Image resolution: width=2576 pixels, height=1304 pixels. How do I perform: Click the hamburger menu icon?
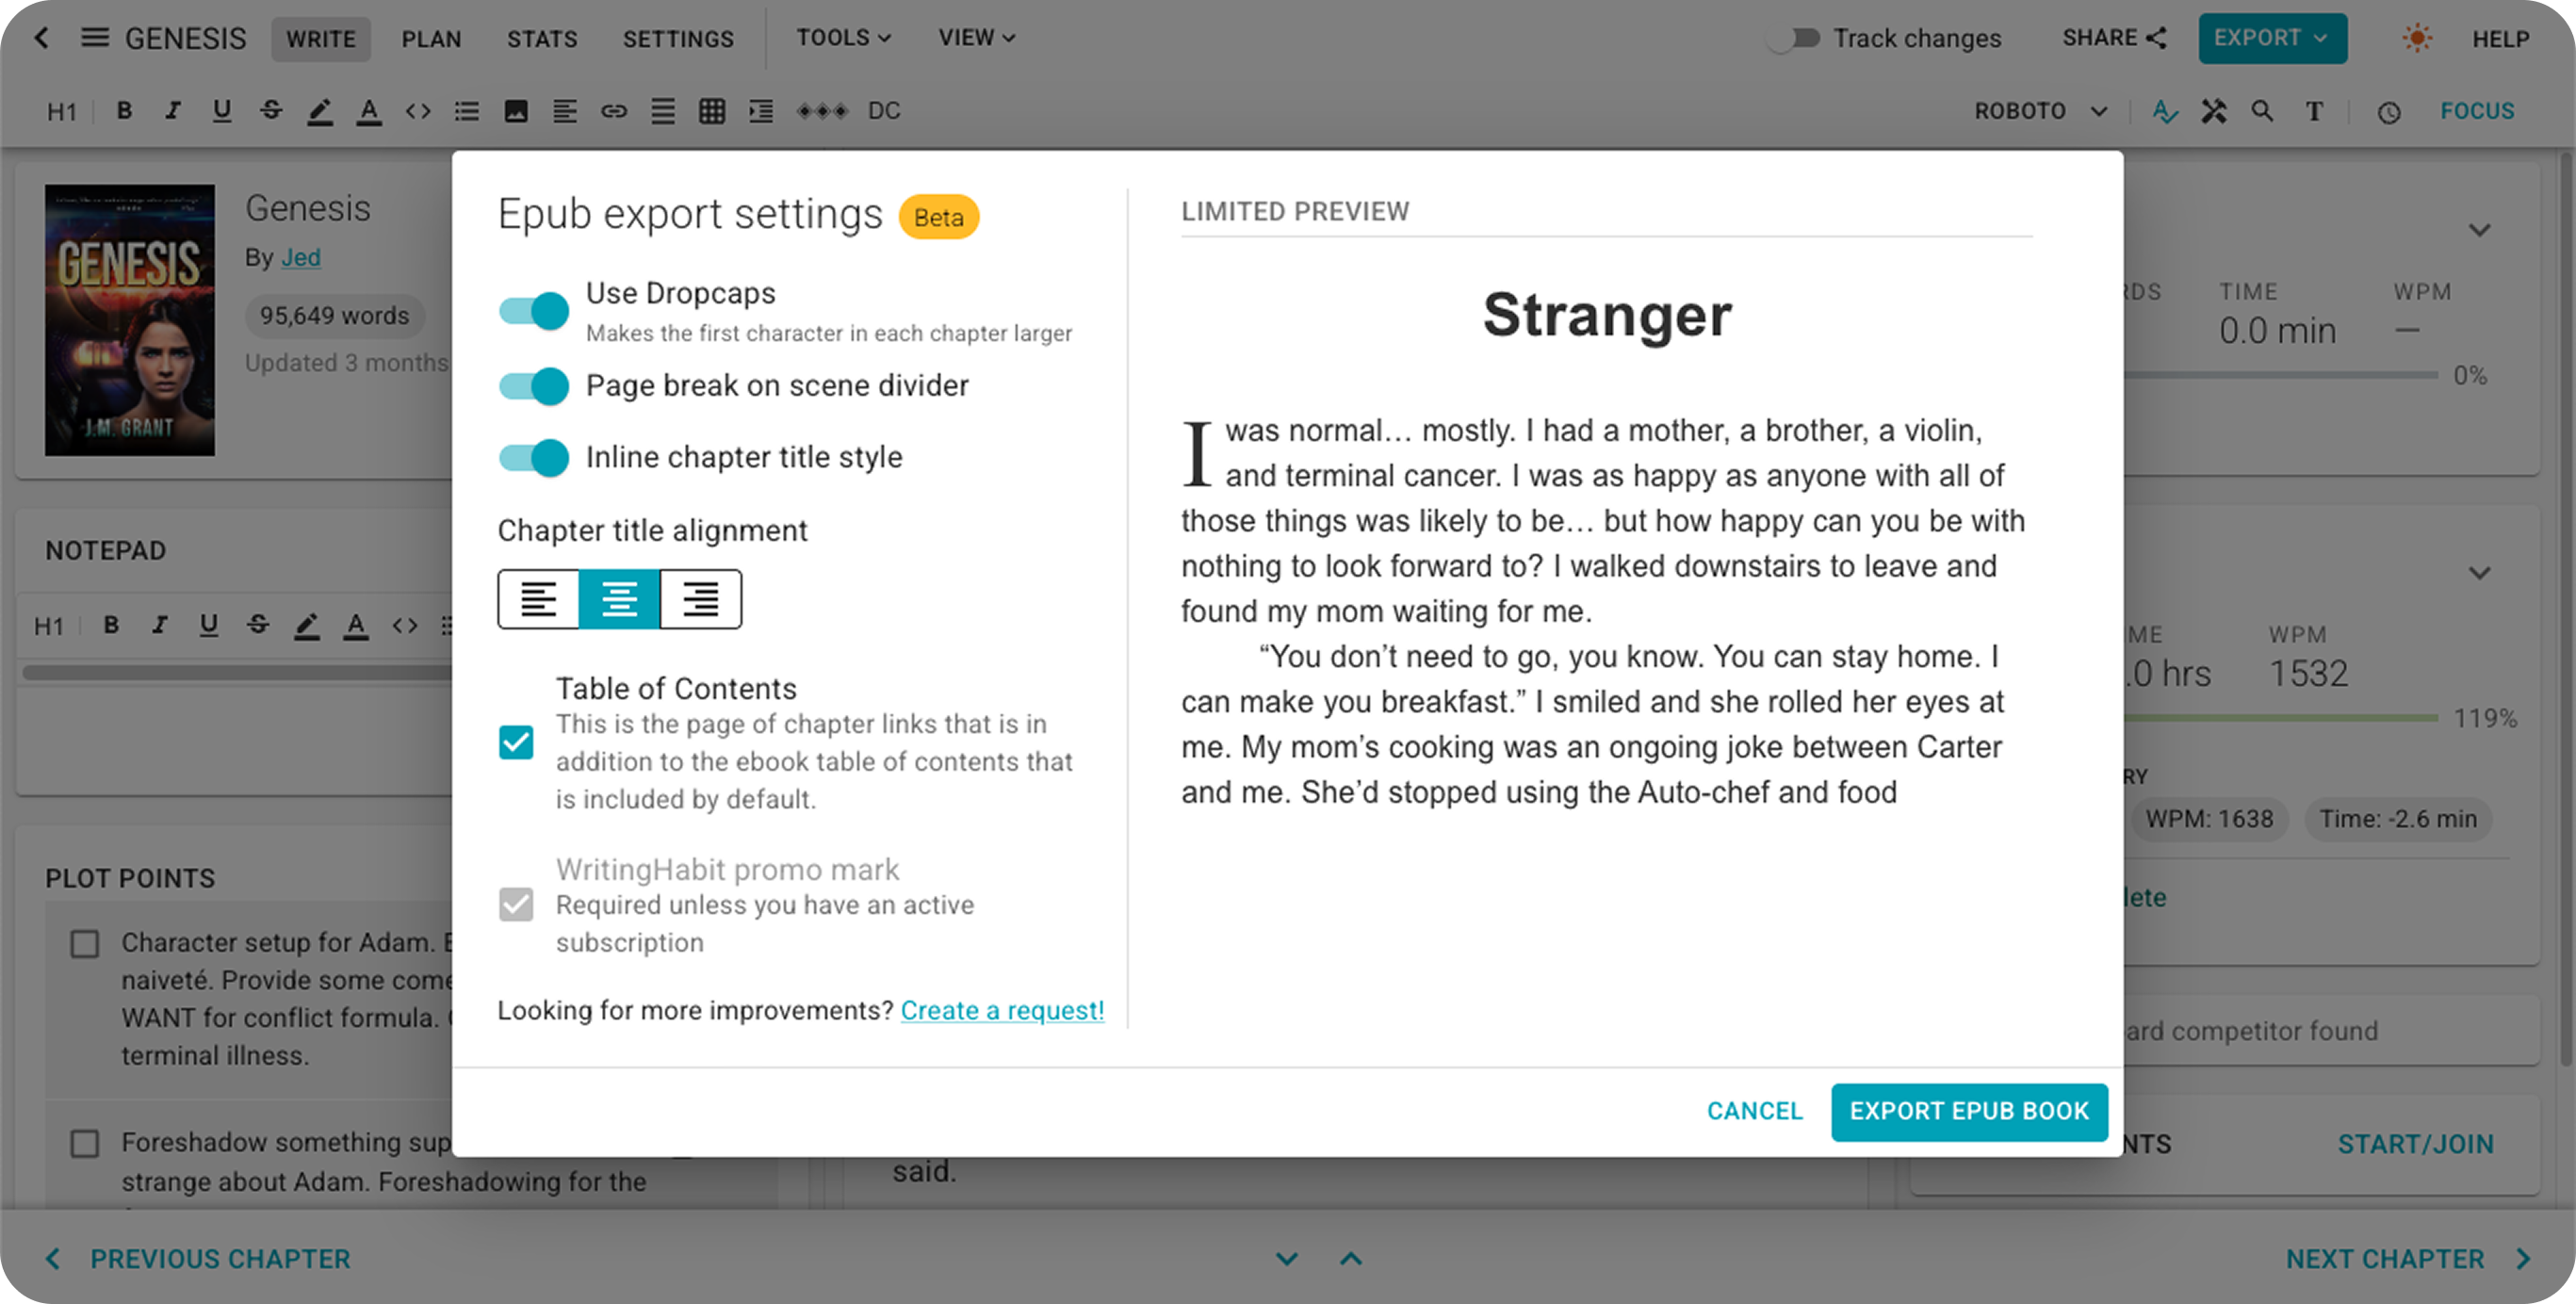[94, 38]
